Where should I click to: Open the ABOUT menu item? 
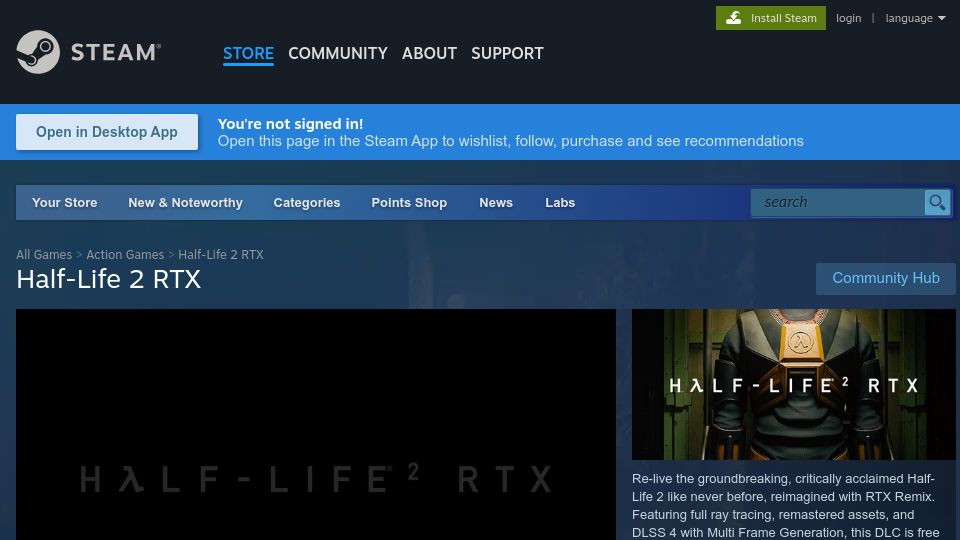click(429, 53)
